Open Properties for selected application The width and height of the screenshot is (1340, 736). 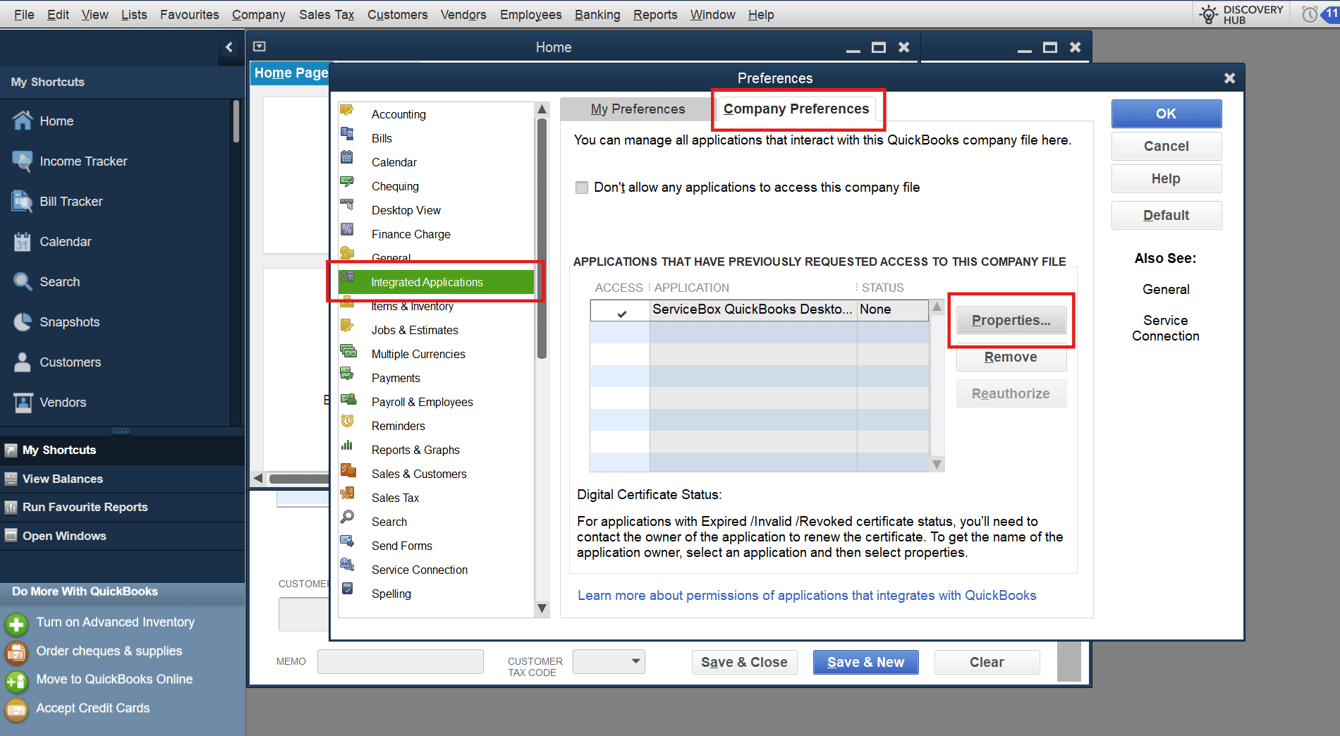1011,320
